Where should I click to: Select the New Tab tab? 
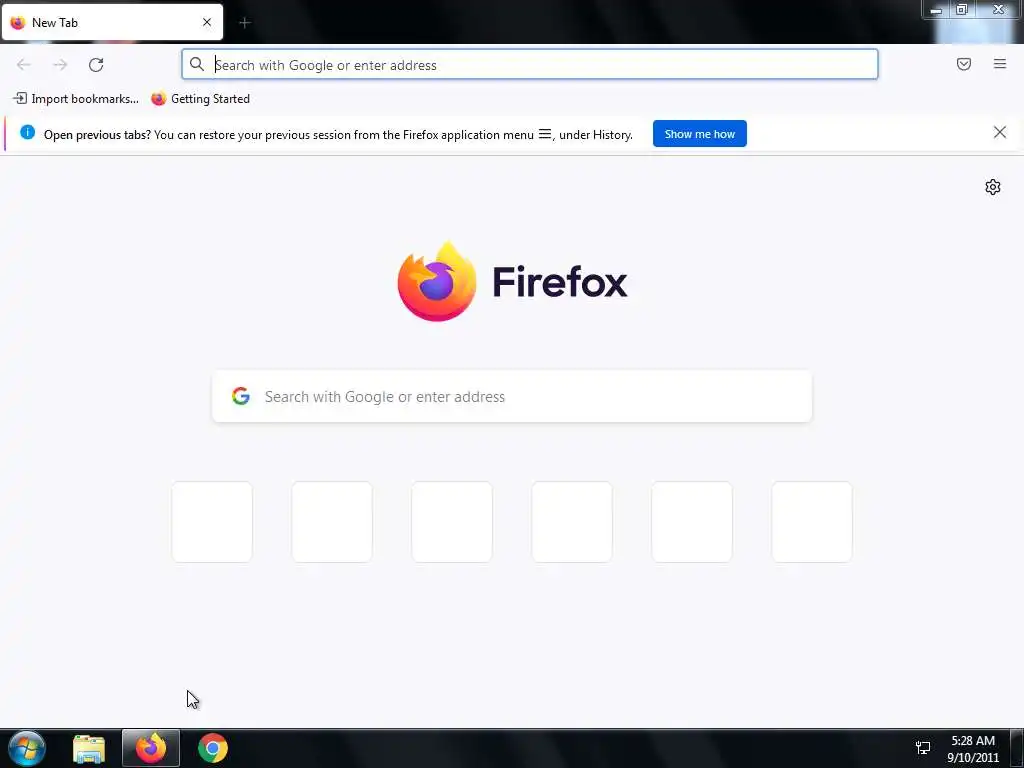[112, 22]
